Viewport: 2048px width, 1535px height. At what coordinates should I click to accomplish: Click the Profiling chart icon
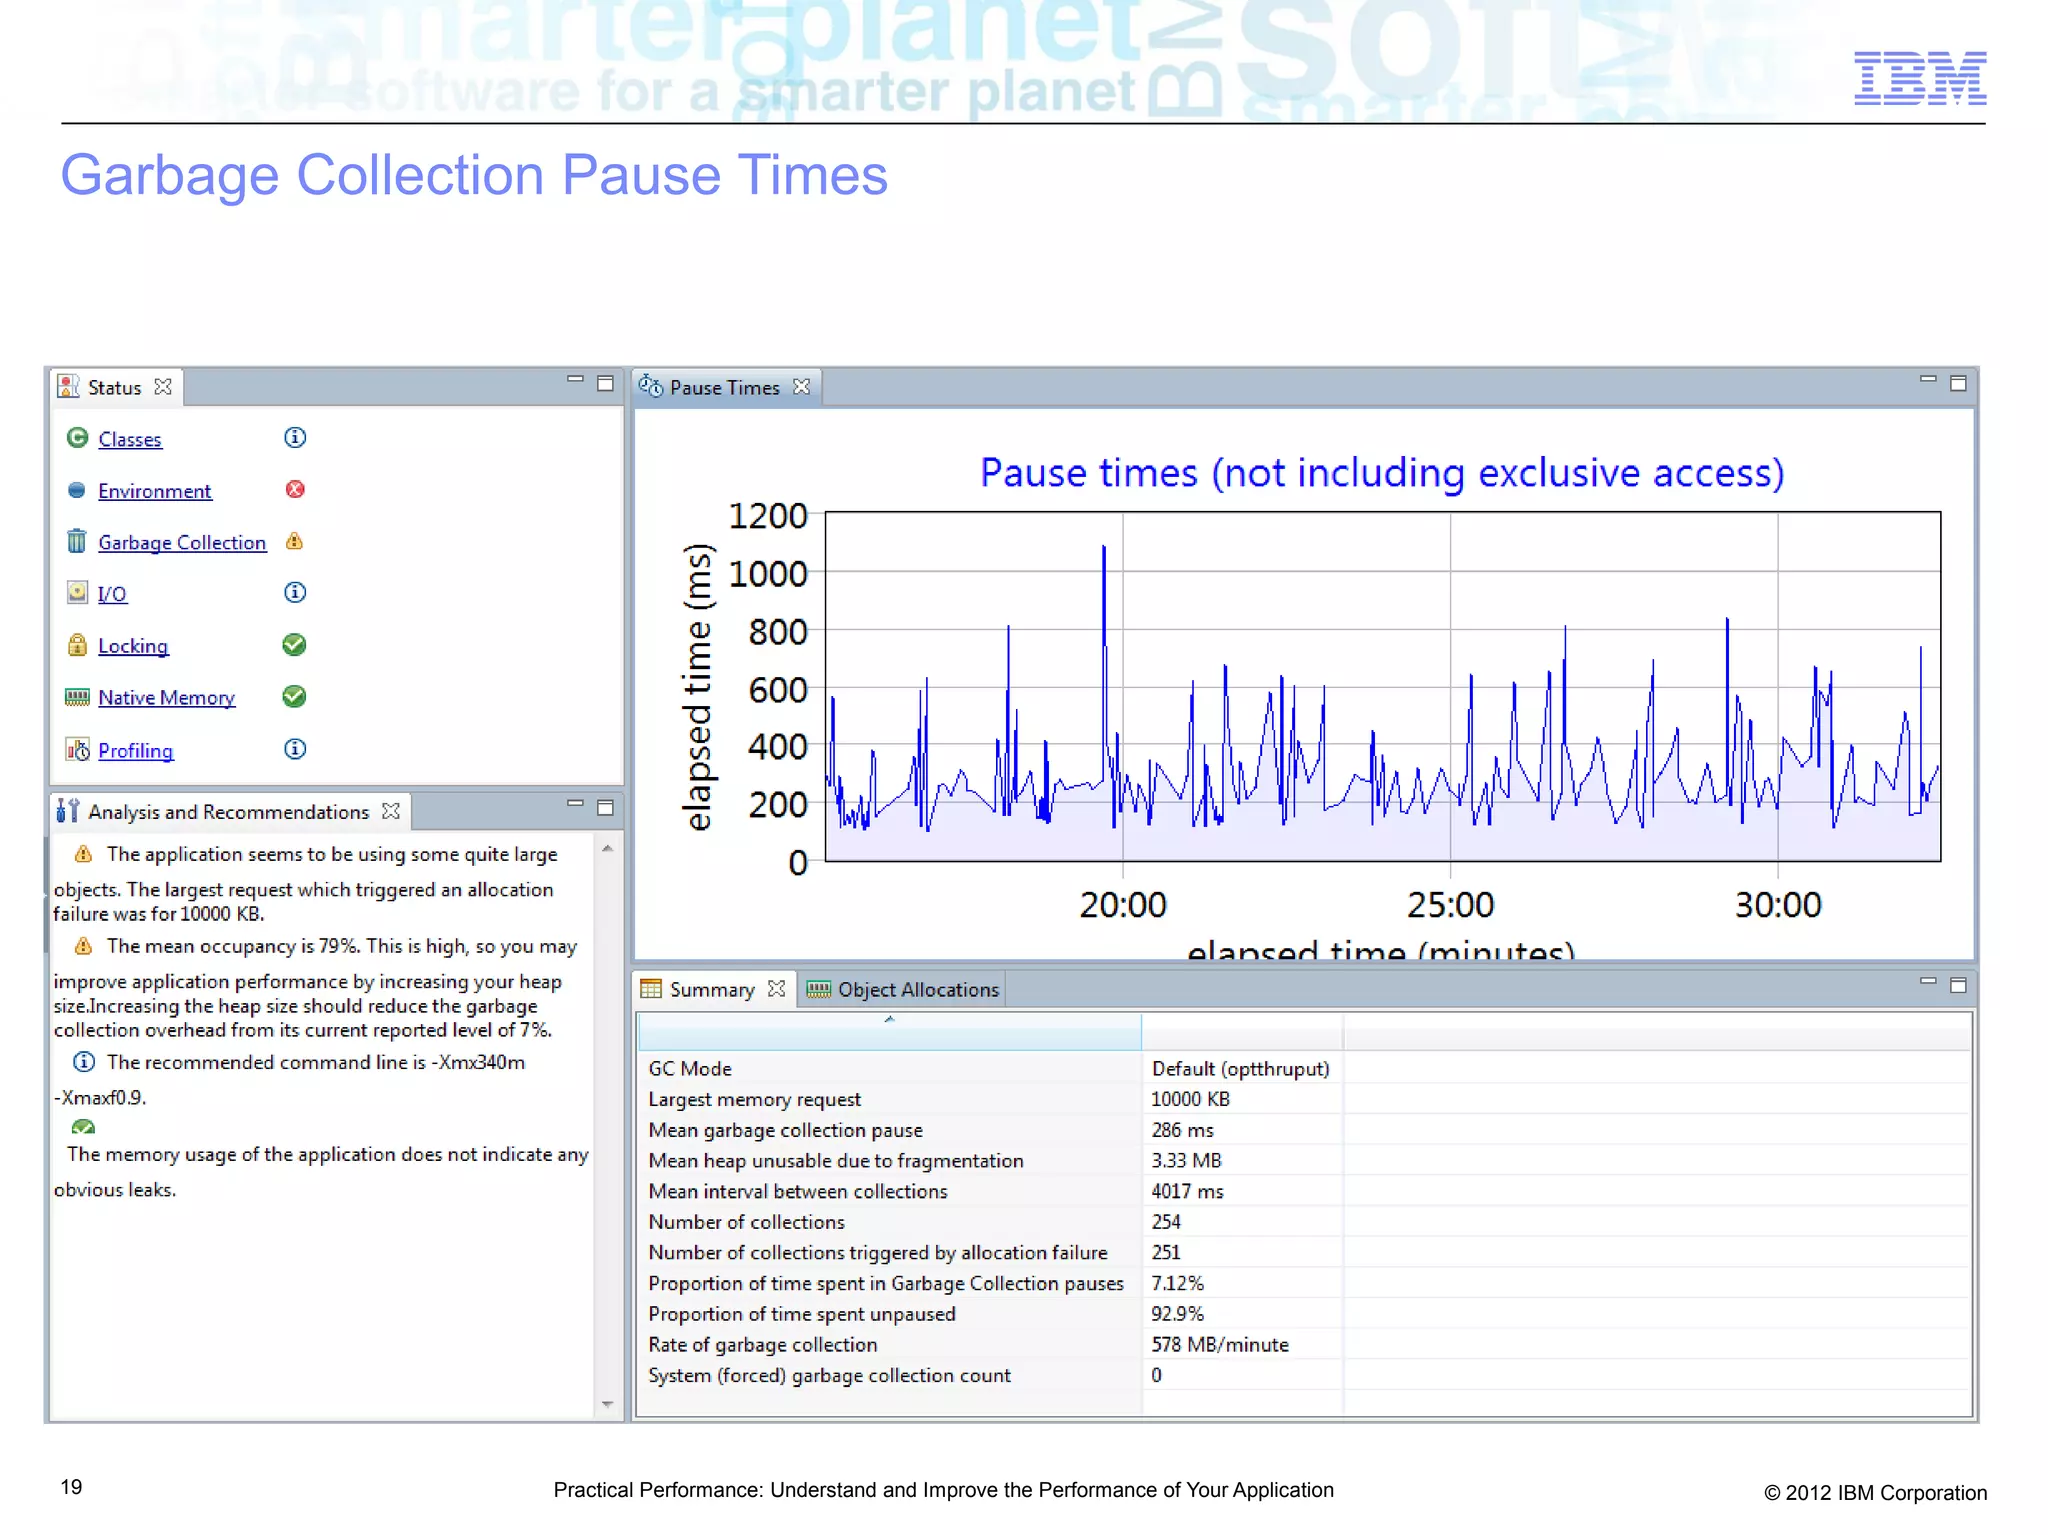(x=77, y=749)
